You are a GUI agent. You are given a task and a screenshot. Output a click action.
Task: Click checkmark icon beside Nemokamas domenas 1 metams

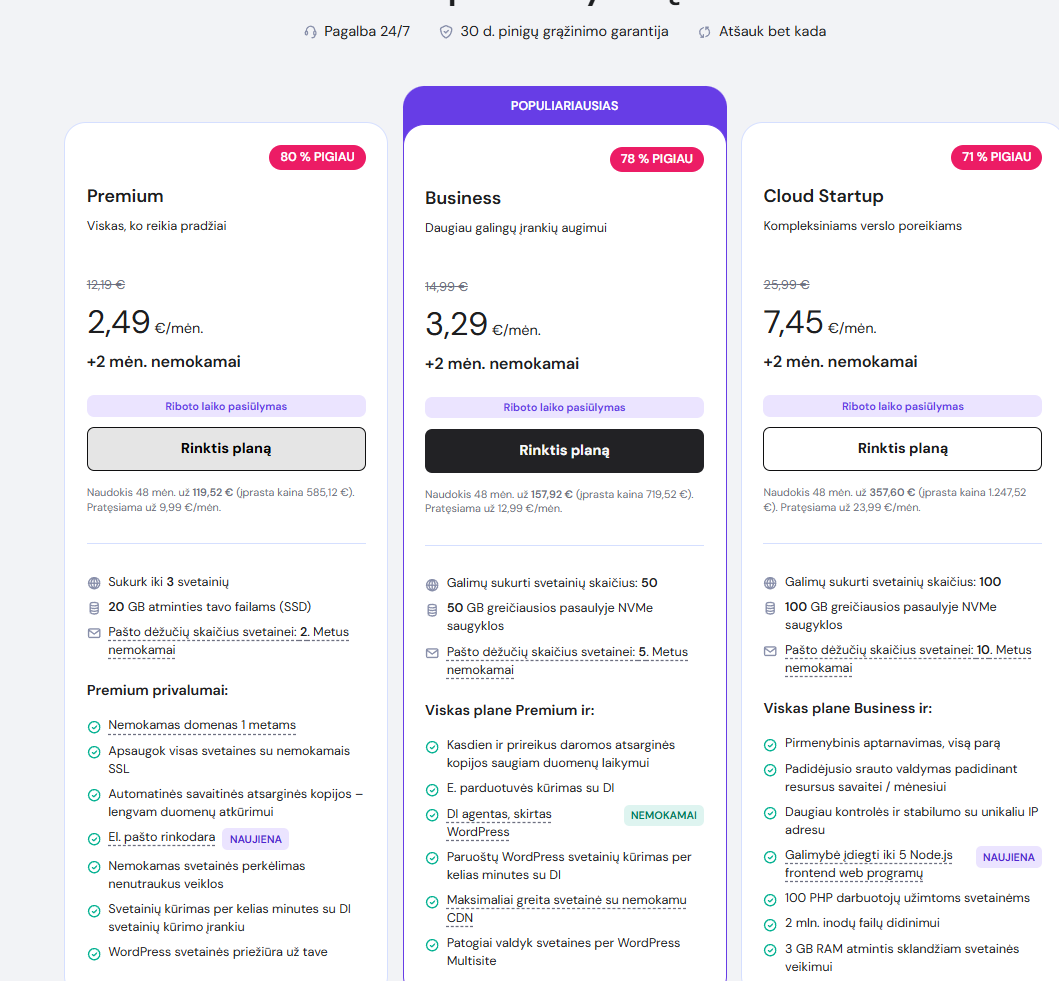(94, 726)
